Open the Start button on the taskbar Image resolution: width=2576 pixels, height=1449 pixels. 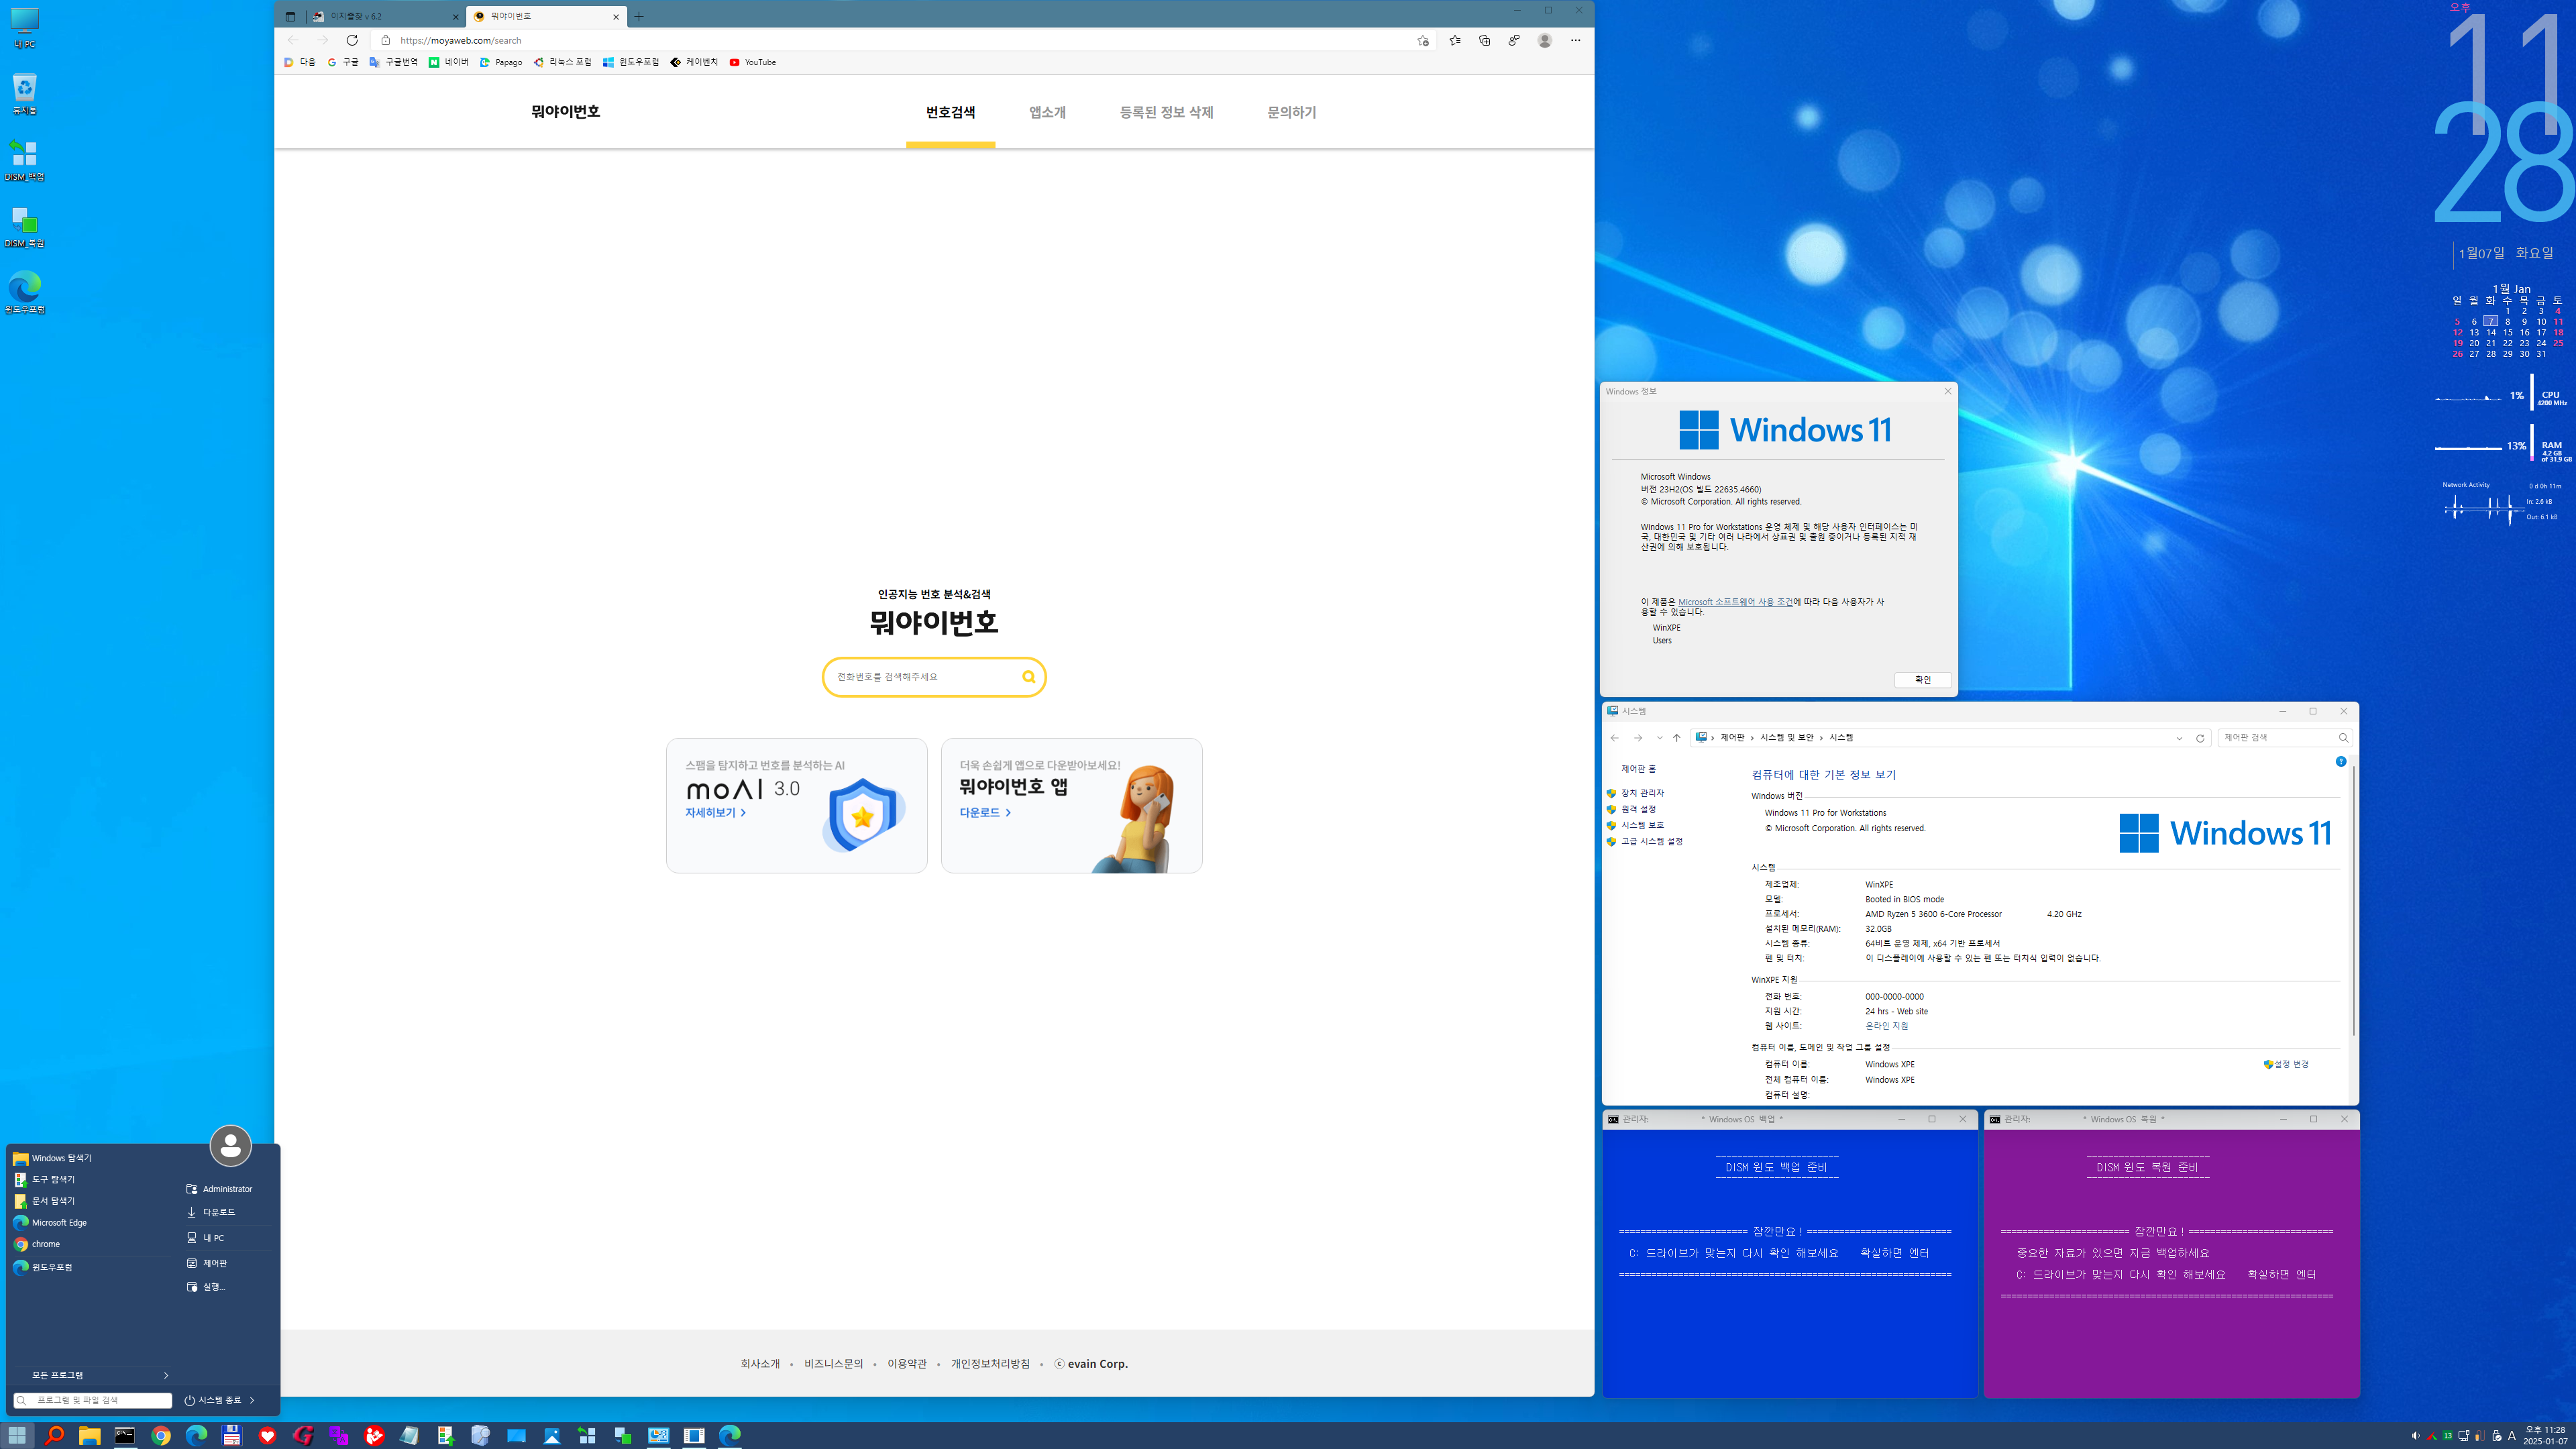[x=17, y=1435]
